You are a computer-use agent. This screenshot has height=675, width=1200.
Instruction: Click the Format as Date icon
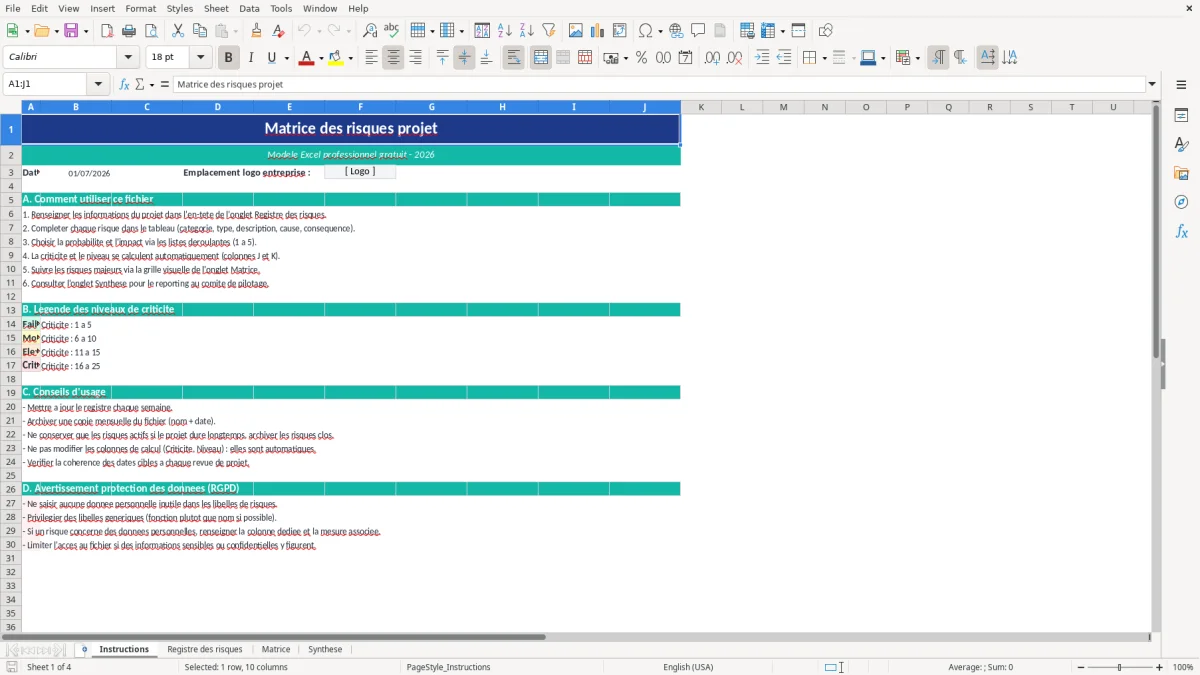tap(685, 58)
